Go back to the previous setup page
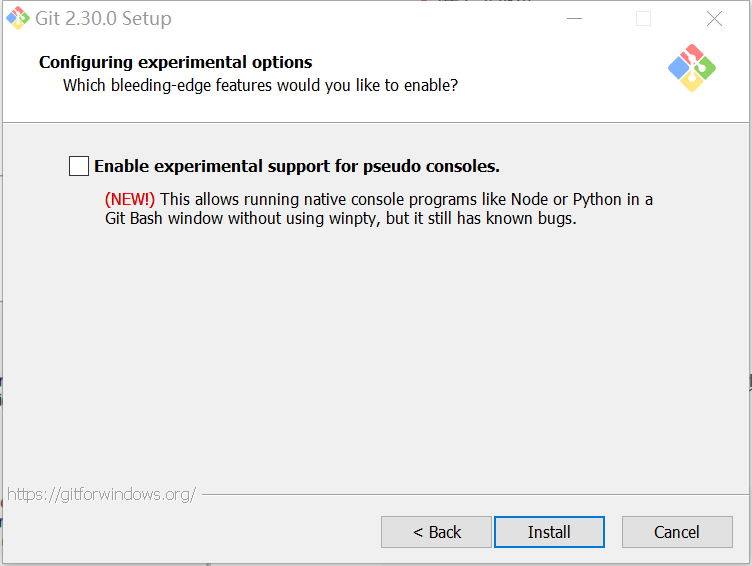 [436, 532]
